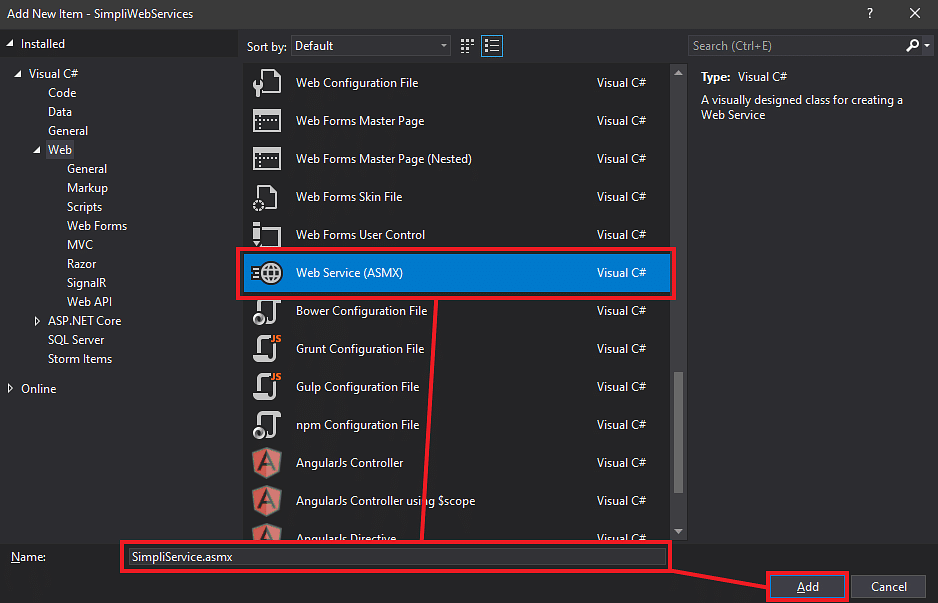Select the Online section label
Screen dimensions: 938x603
click(x=39, y=389)
